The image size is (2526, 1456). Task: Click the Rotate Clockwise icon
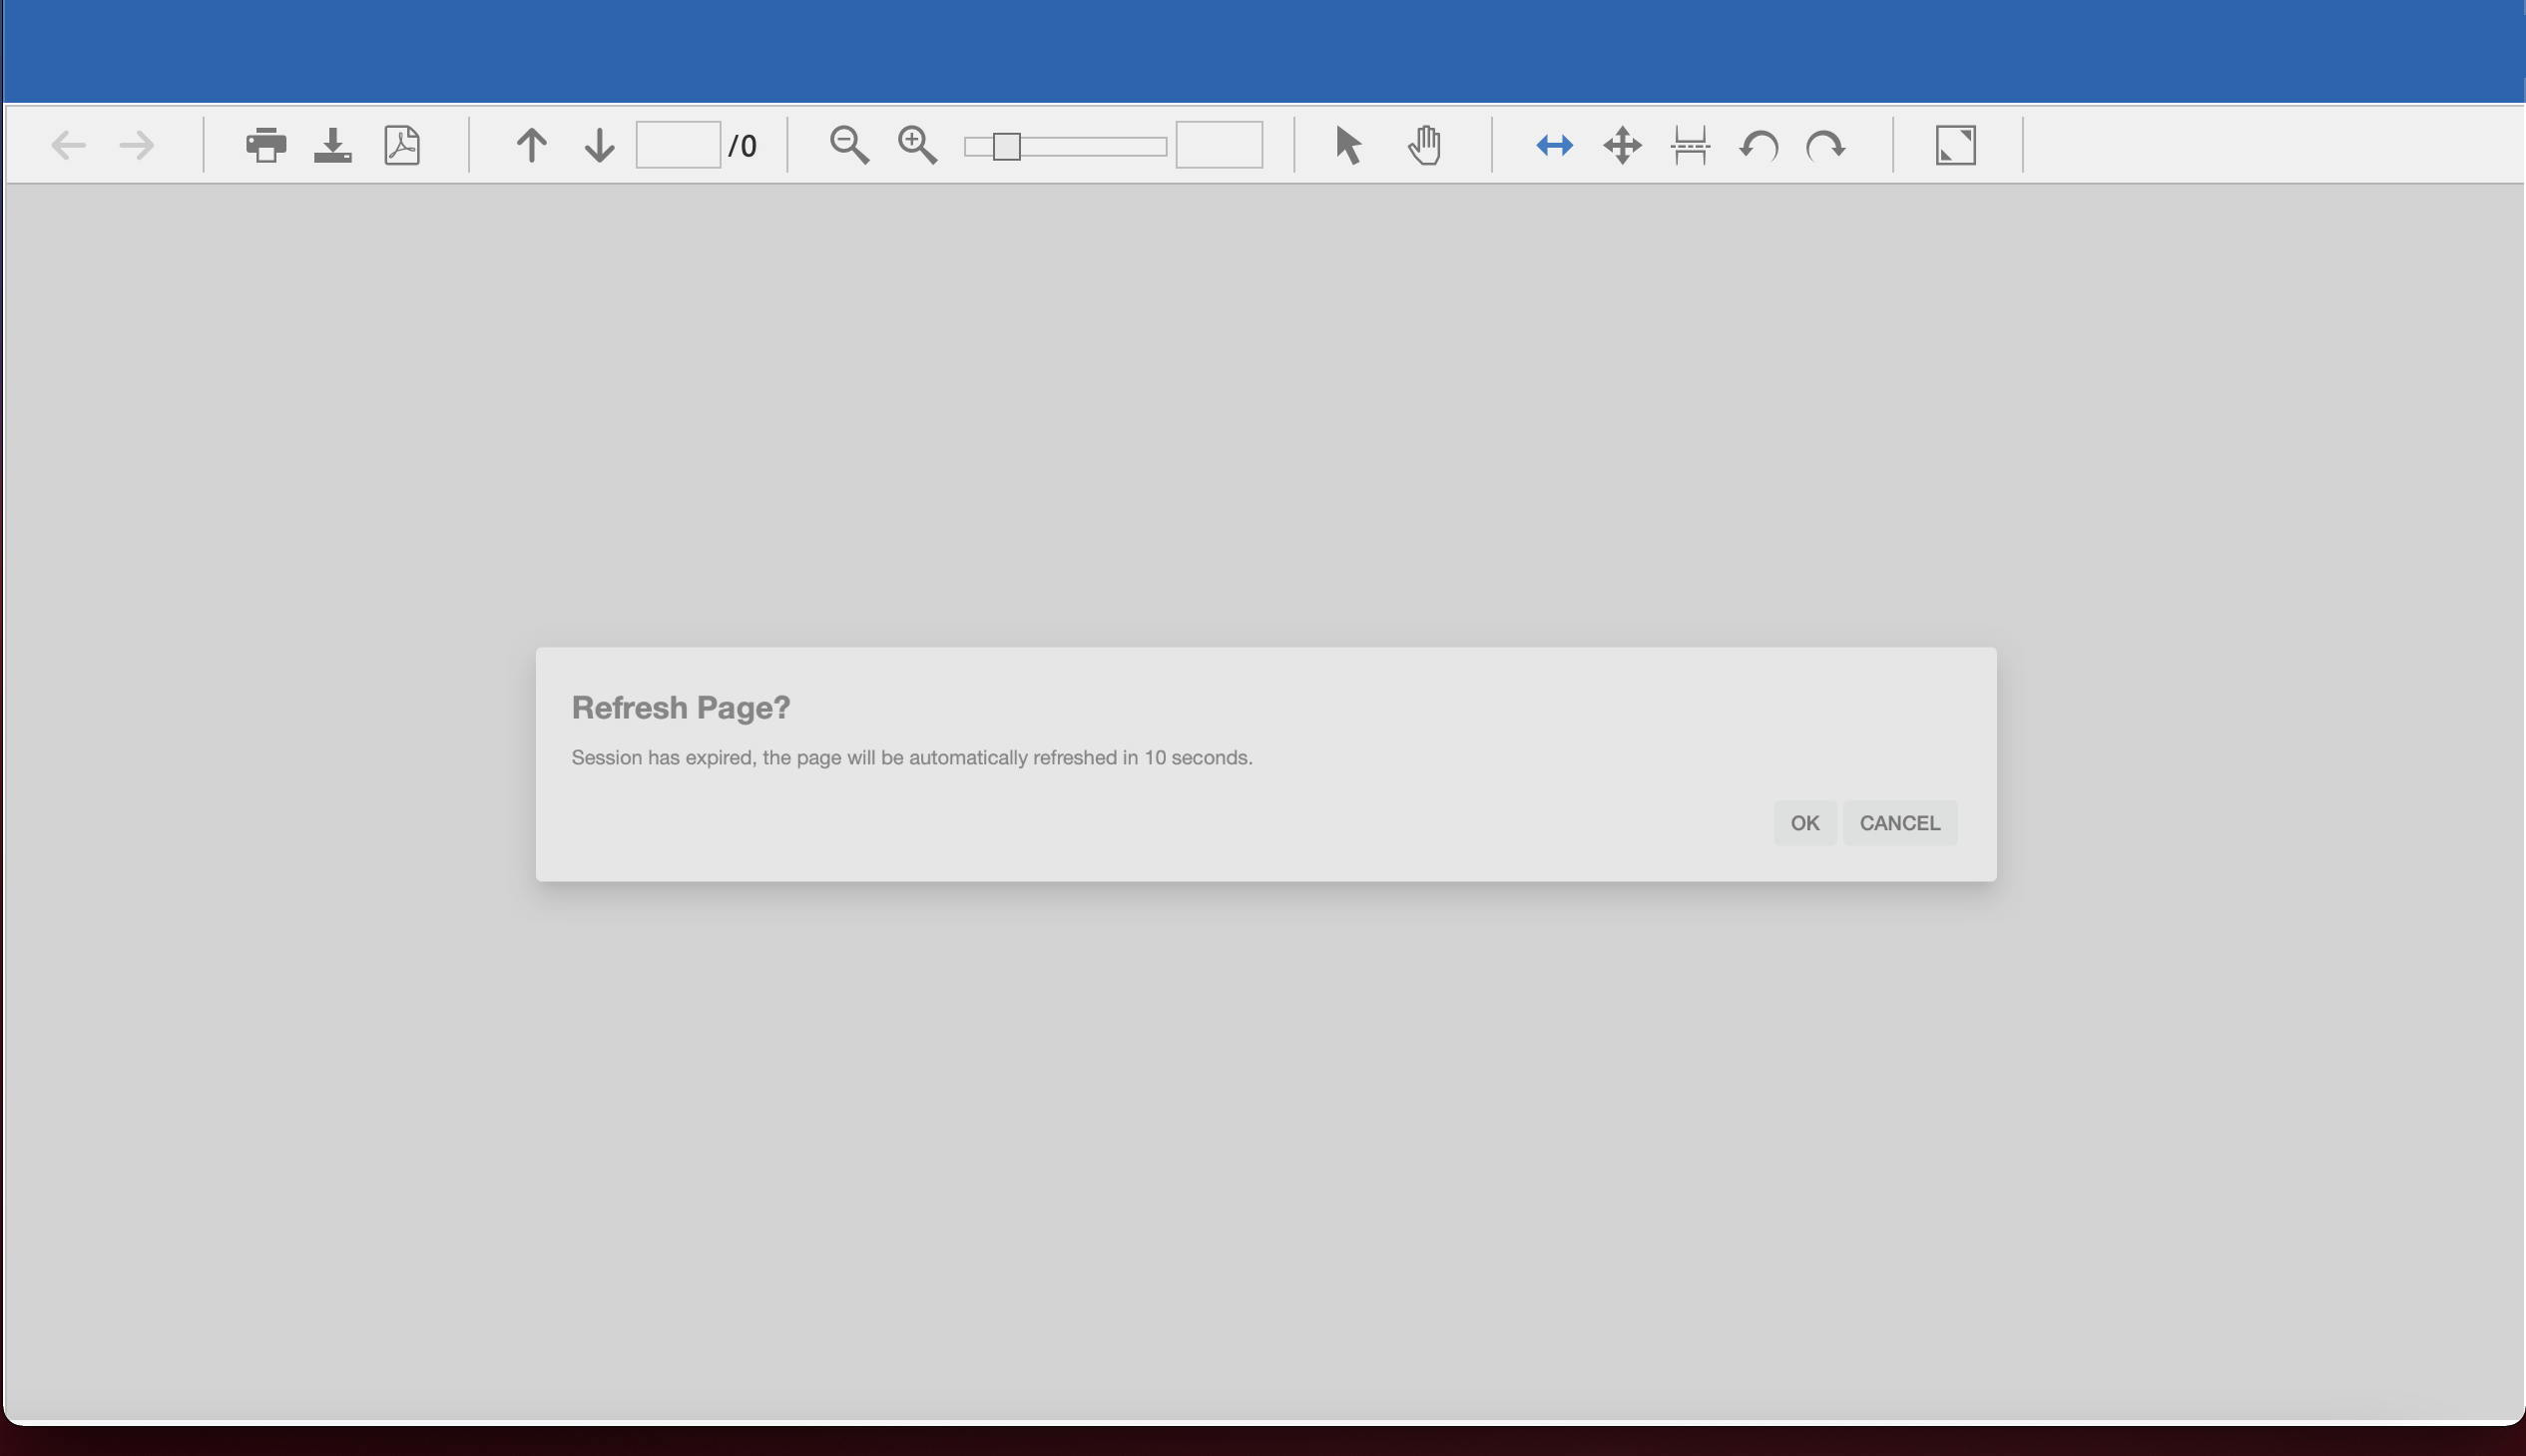1827,146
